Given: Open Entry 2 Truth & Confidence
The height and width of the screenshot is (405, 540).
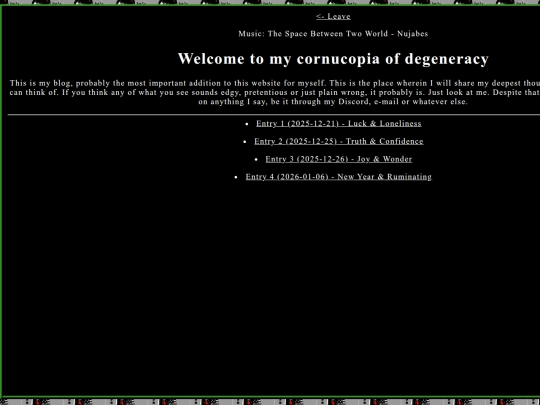Looking at the screenshot, I should coord(339,141).
